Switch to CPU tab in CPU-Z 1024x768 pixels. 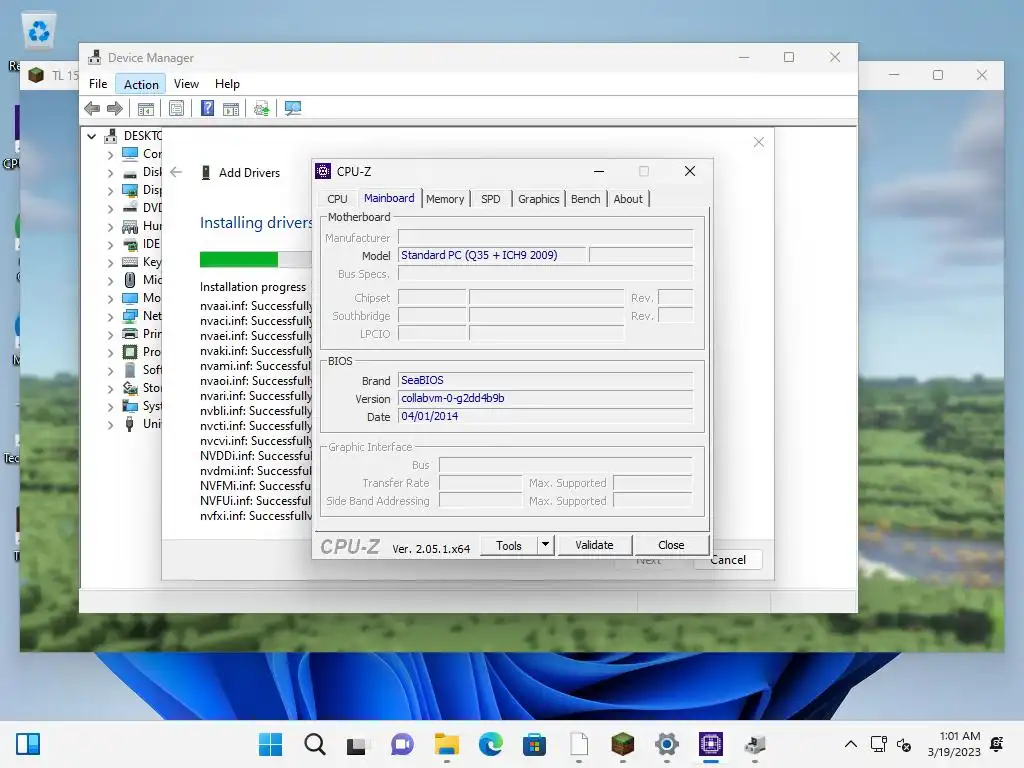tap(337, 199)
